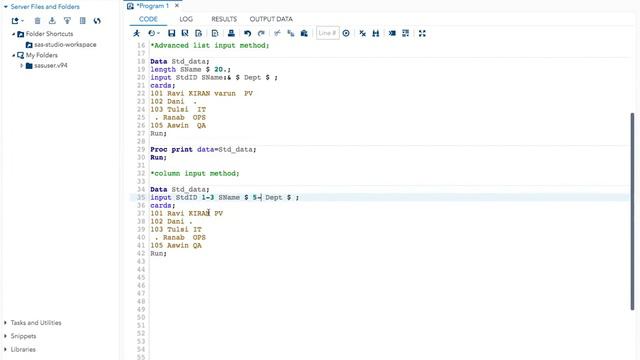Viewport: 640px width, 360px height.
Task: Click line 42 'Run;'
Action: click(158, 253)
